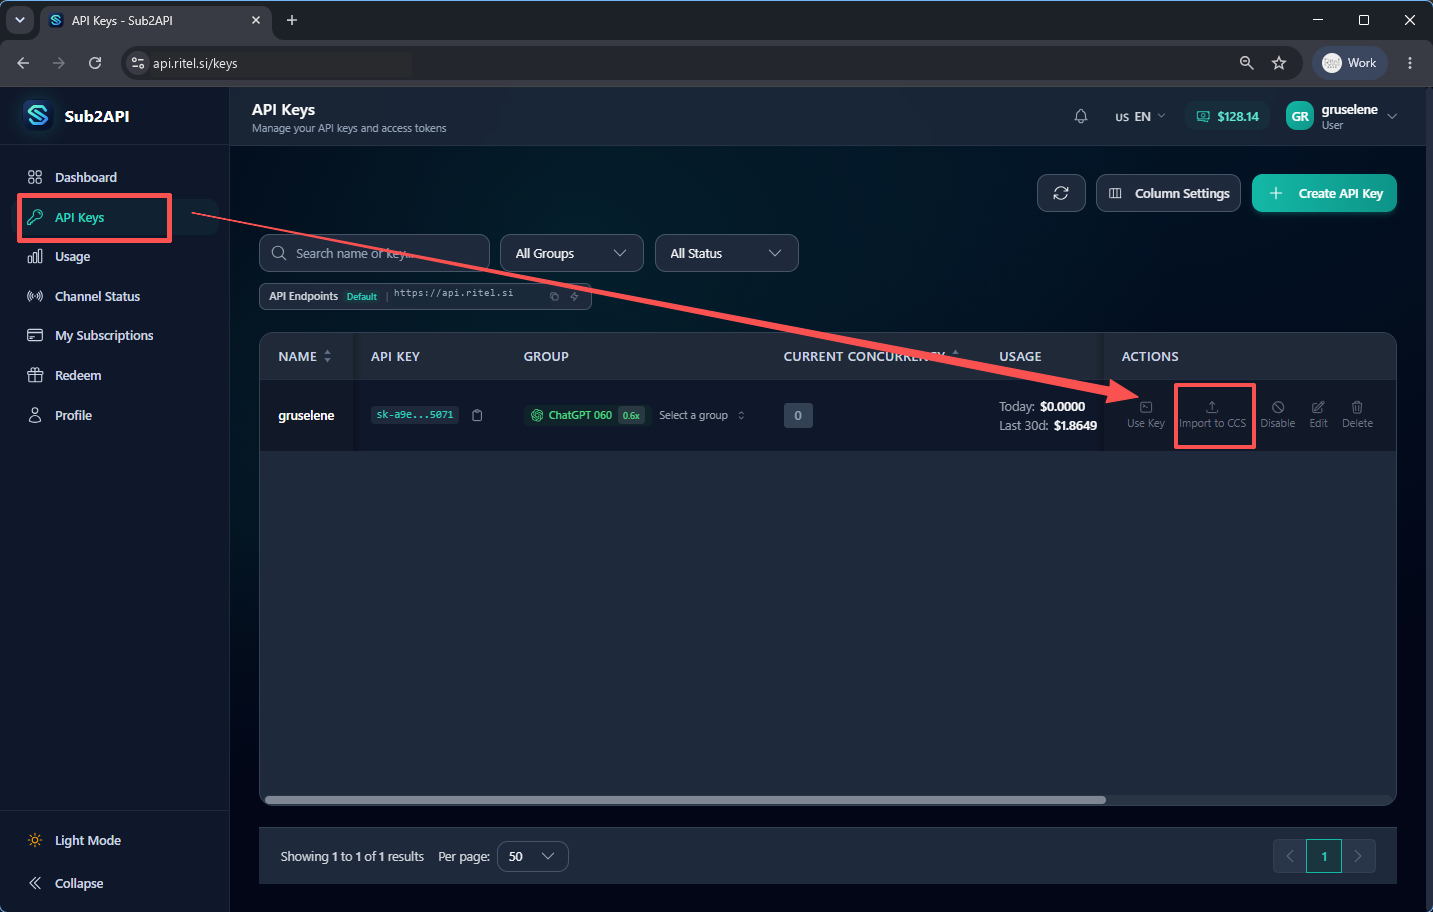Open the Select a group dropdown

tap(702, 415)
